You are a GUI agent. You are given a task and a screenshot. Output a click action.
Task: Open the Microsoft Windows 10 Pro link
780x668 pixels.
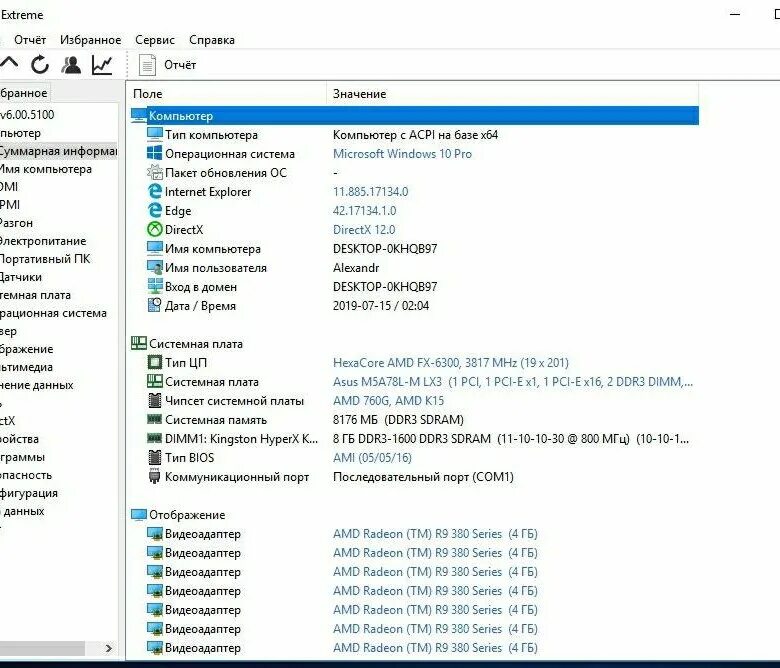[x=402, y=154]
